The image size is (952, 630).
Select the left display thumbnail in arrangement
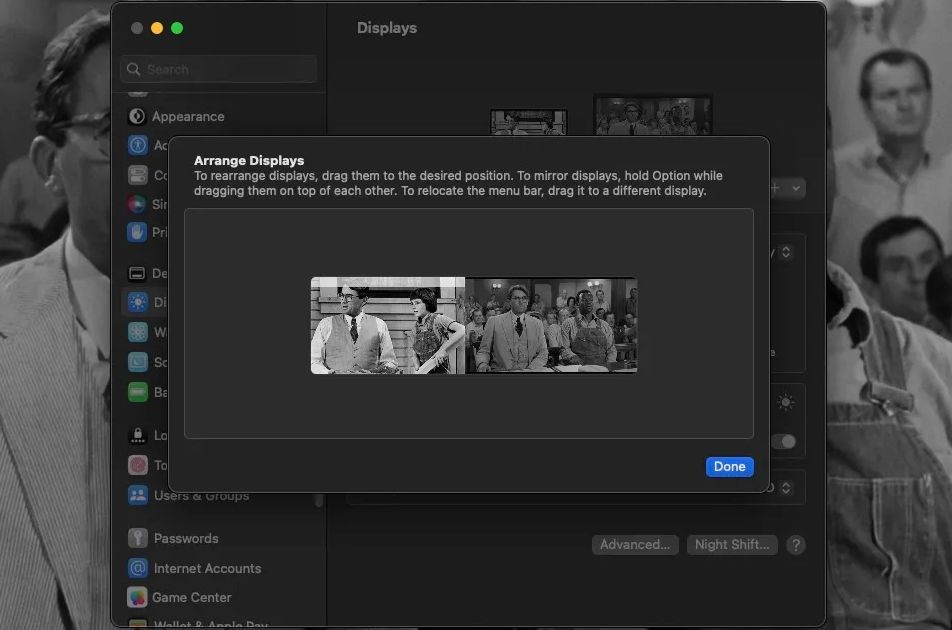pyautogui.click(x=388, y=325)
